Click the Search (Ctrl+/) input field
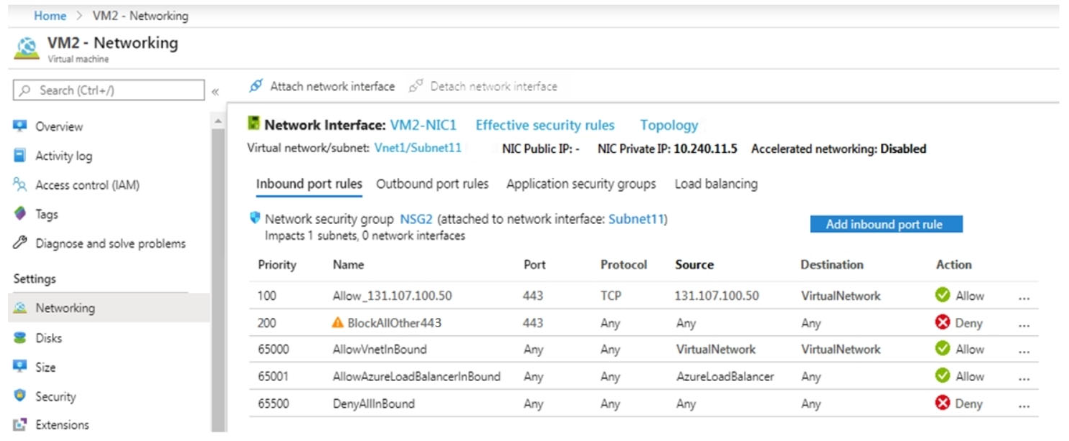 point(108,90)
